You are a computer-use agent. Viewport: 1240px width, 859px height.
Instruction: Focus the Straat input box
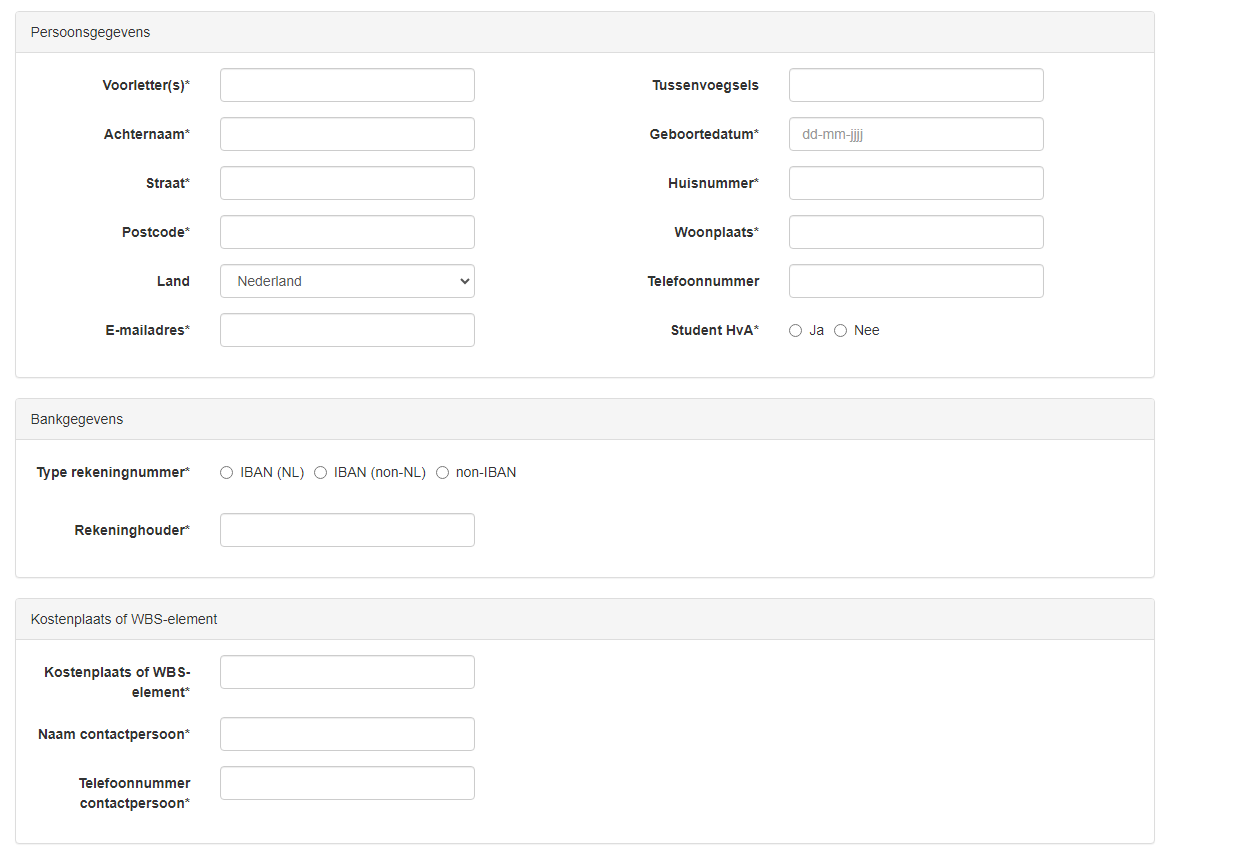(347, 184)
